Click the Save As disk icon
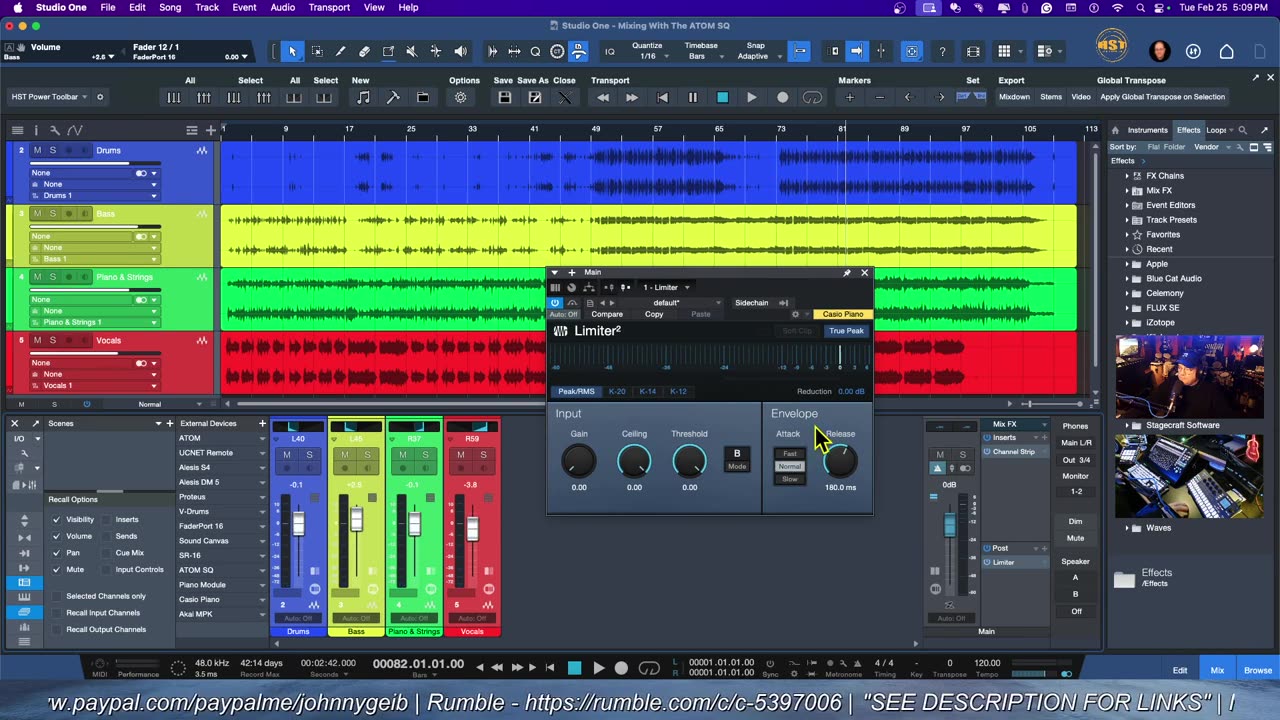The image size is (1280, 720). (x=535, y=97)
